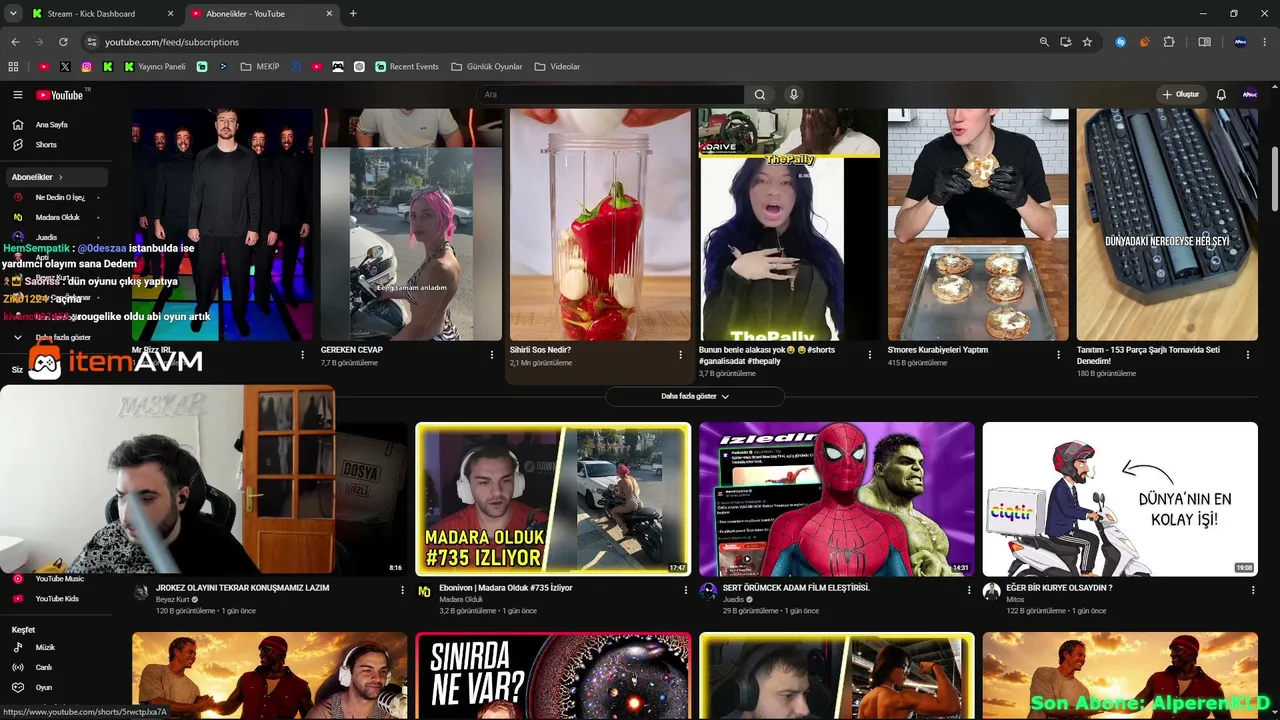Open the Ne Dedin O İşe channel subscription
The image size is (1280, 720).
click(55, 197)
